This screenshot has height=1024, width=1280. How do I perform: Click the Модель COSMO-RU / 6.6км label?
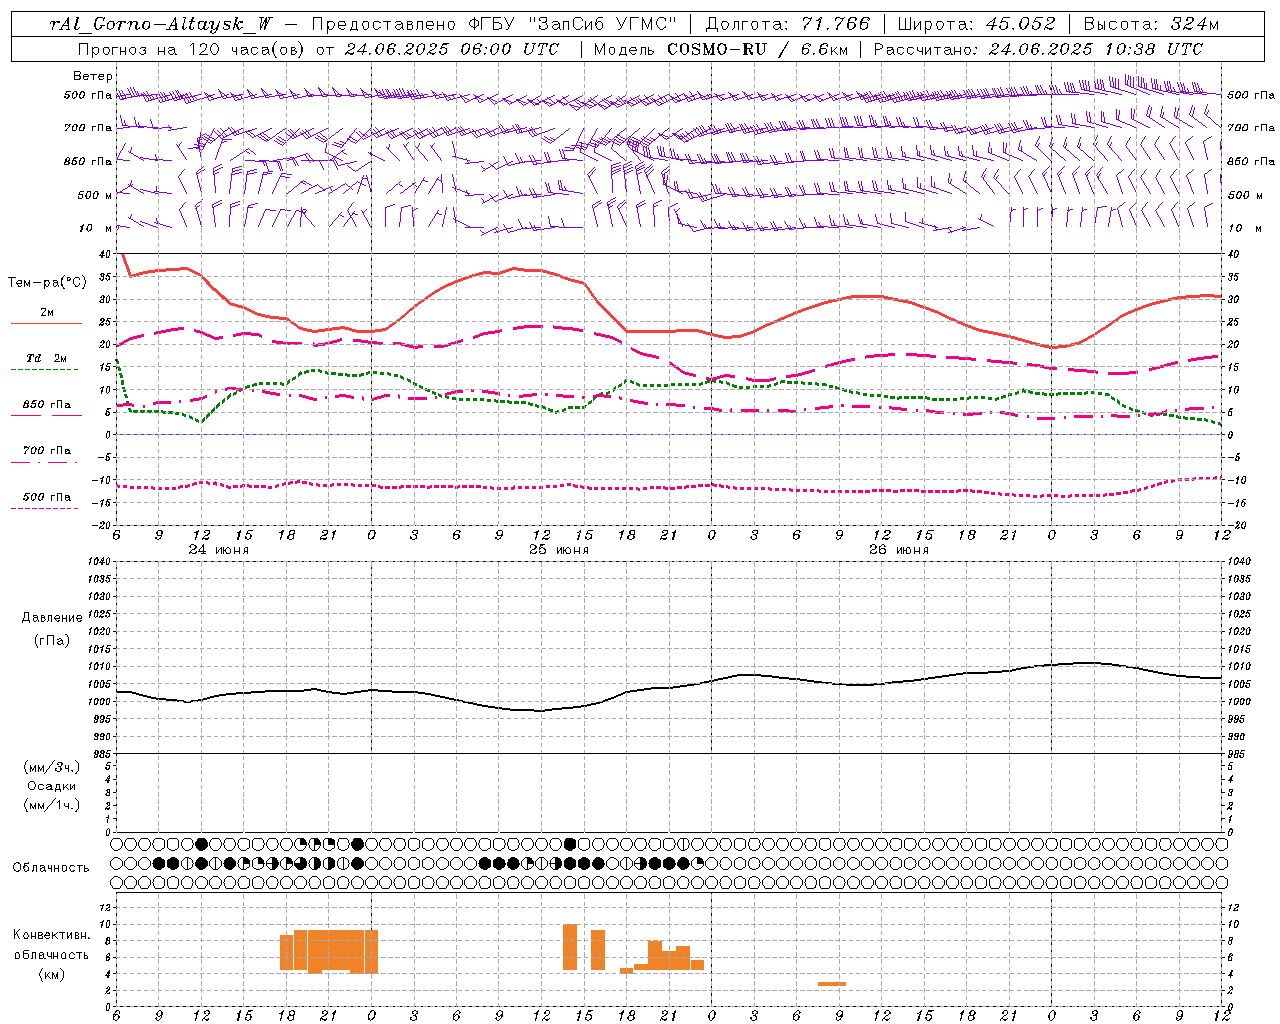[x=719, y=49]
